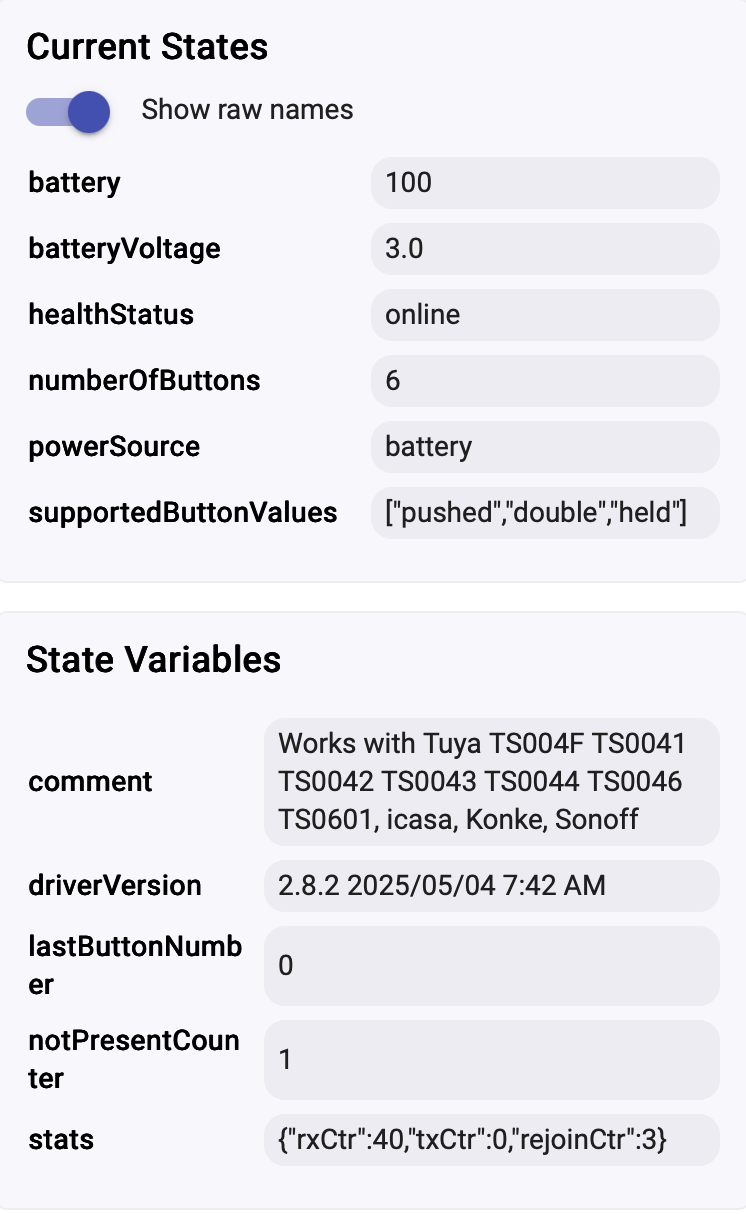Click the comment text about Tuya devices
The height and width of the screenshot is (1214, 746).
491,782
